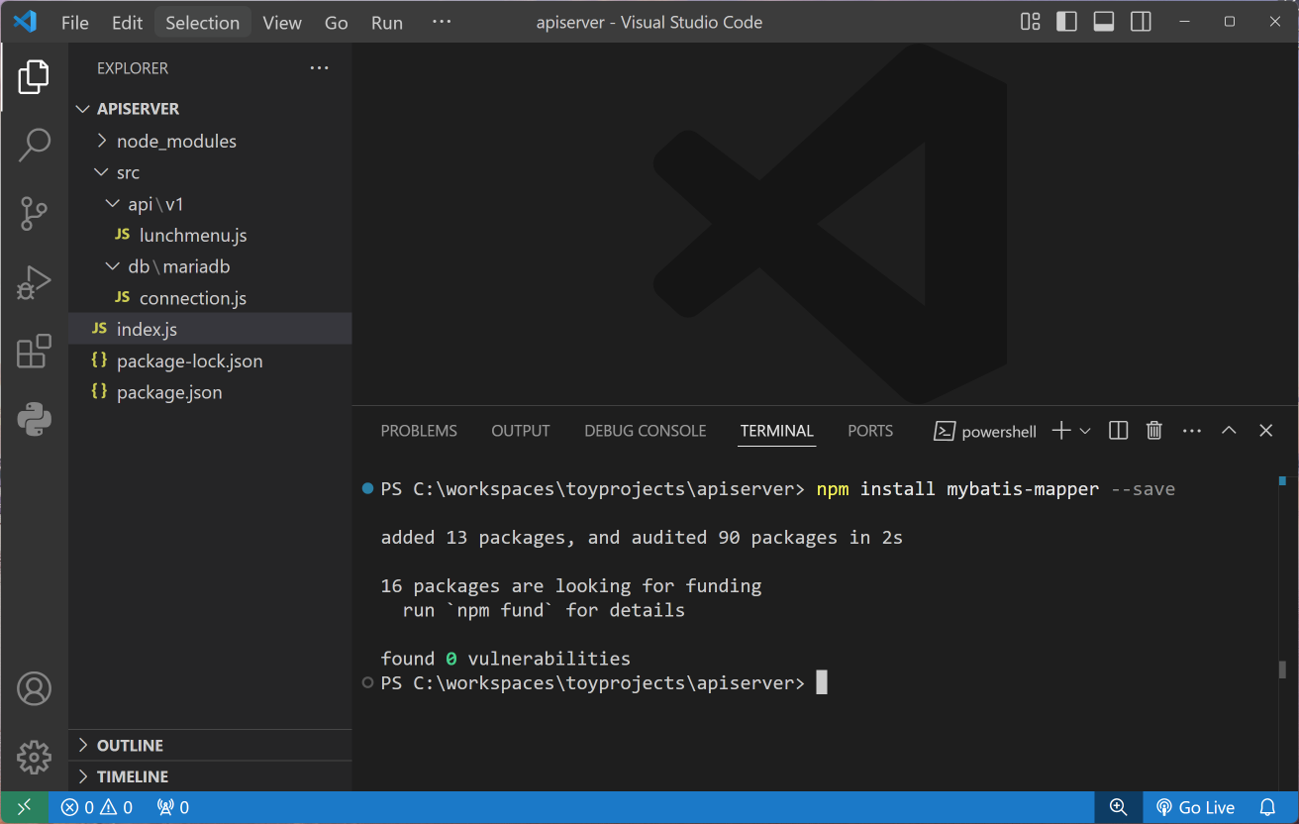Open the Python extension view
Viewport: 1299px width, 824px height.
[x=33, y=419]
